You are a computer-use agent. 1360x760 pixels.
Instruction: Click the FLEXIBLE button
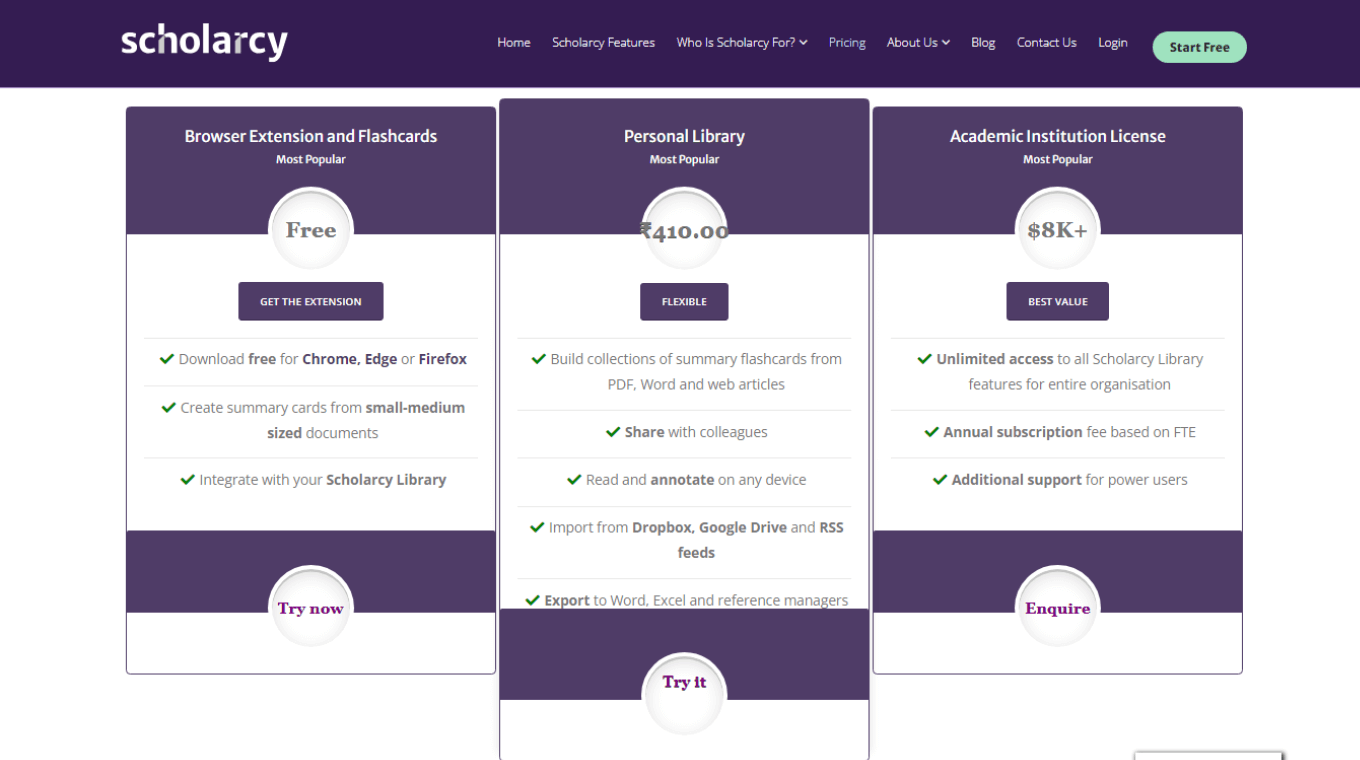click(x=684, y=301)
